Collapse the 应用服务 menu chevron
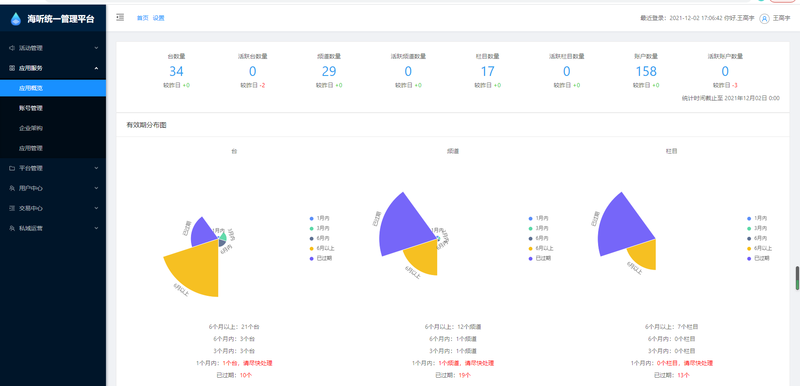This screenshot has width=800, height=386. (x=96, y=68)
